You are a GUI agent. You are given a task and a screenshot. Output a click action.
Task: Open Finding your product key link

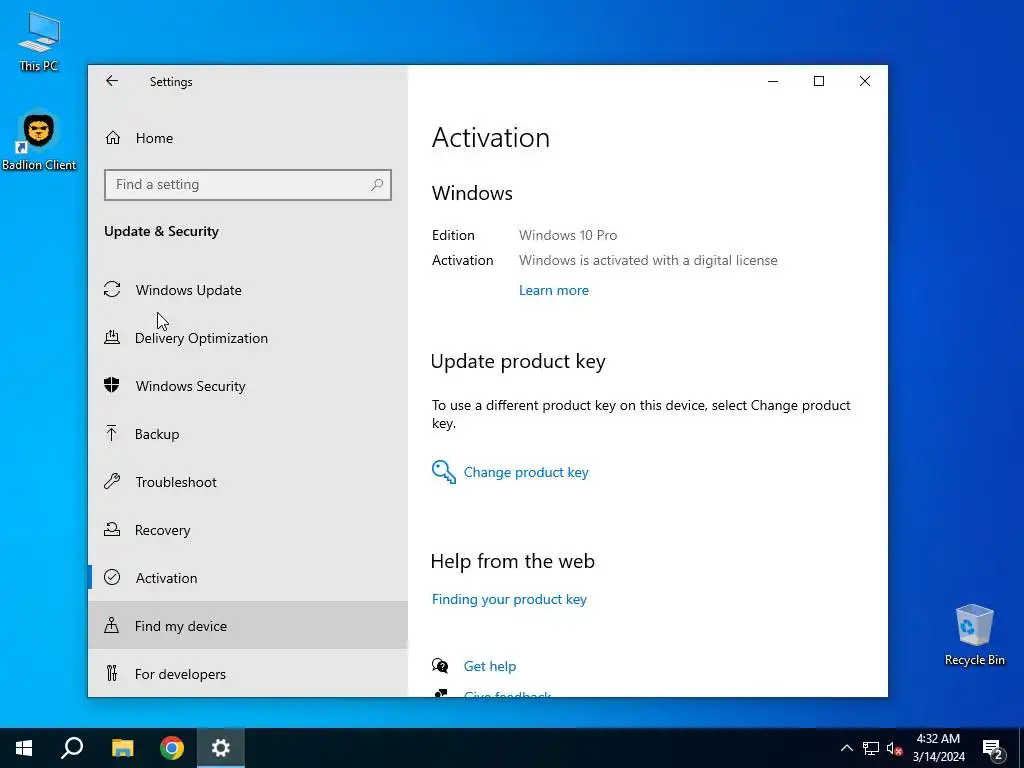[x=509, y=599]
